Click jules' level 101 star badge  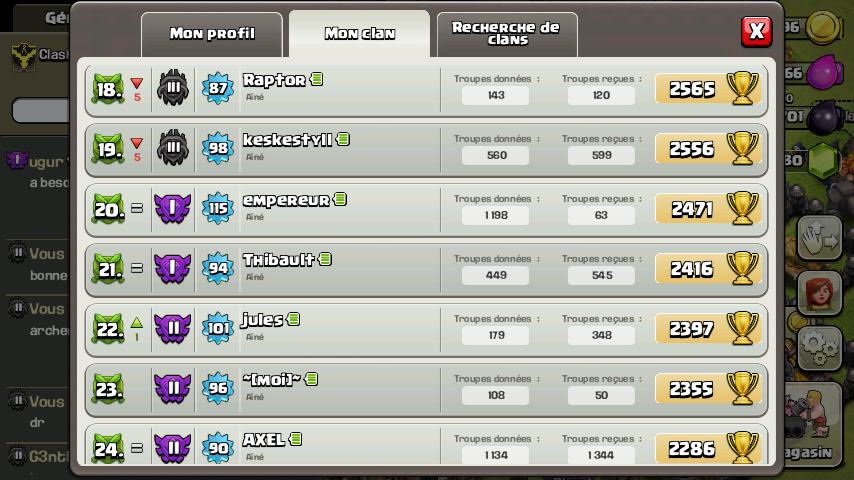(x=218, y=328)
